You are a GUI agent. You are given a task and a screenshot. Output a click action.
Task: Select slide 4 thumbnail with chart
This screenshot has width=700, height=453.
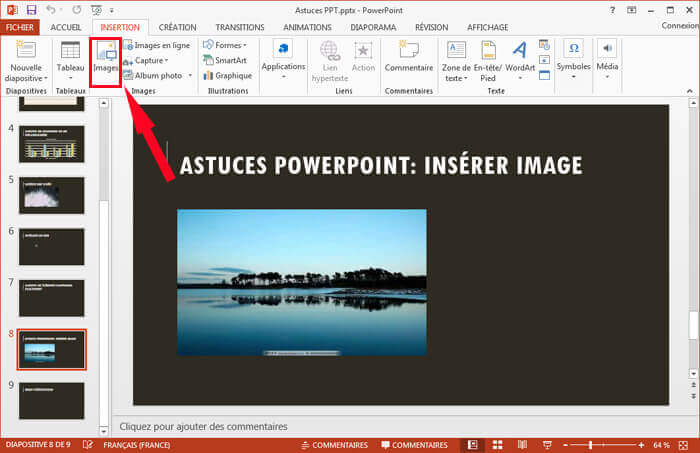[51, 144]
